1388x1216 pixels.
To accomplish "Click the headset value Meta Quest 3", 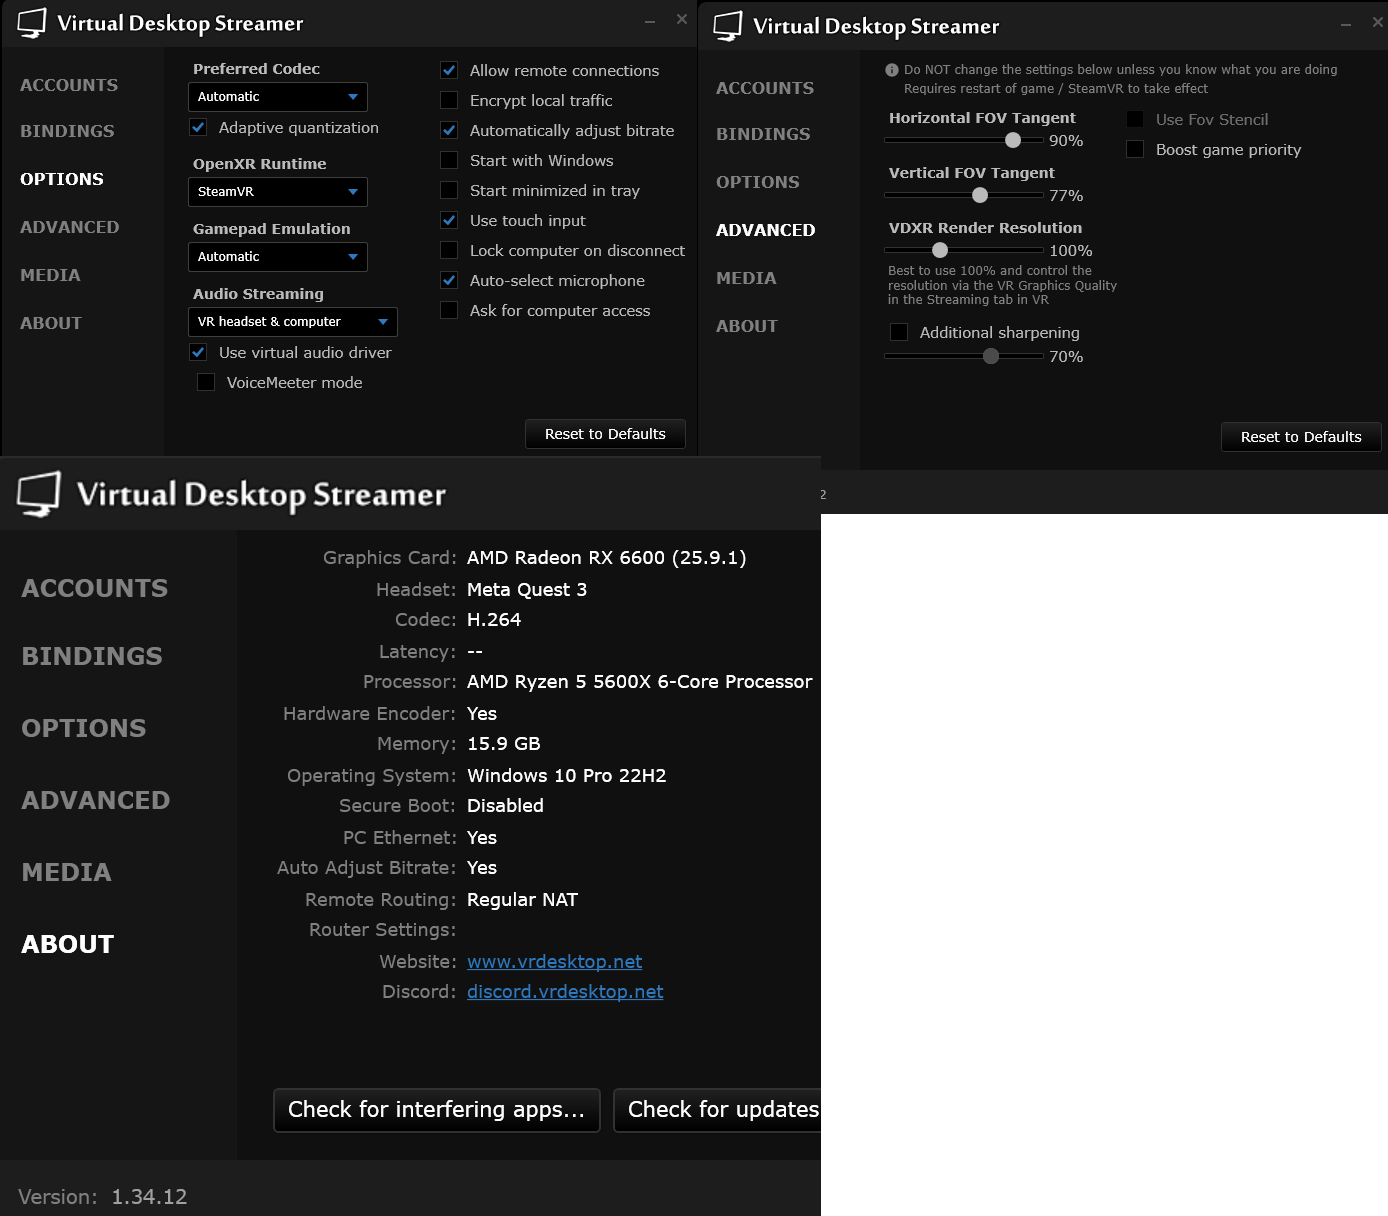I will (527, 590).
